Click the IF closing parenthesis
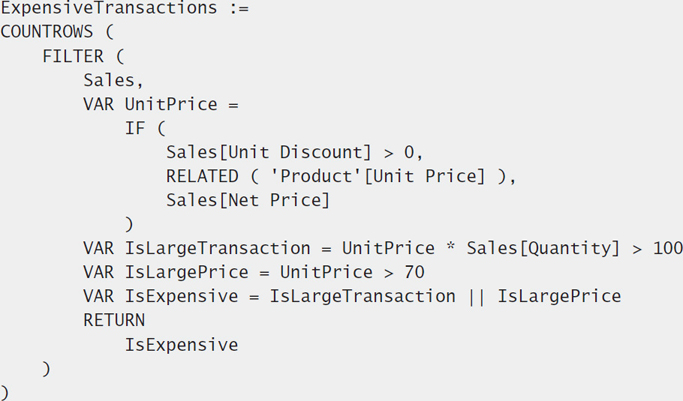The height and width of the screenshot is (401, 683). (129, 225)
